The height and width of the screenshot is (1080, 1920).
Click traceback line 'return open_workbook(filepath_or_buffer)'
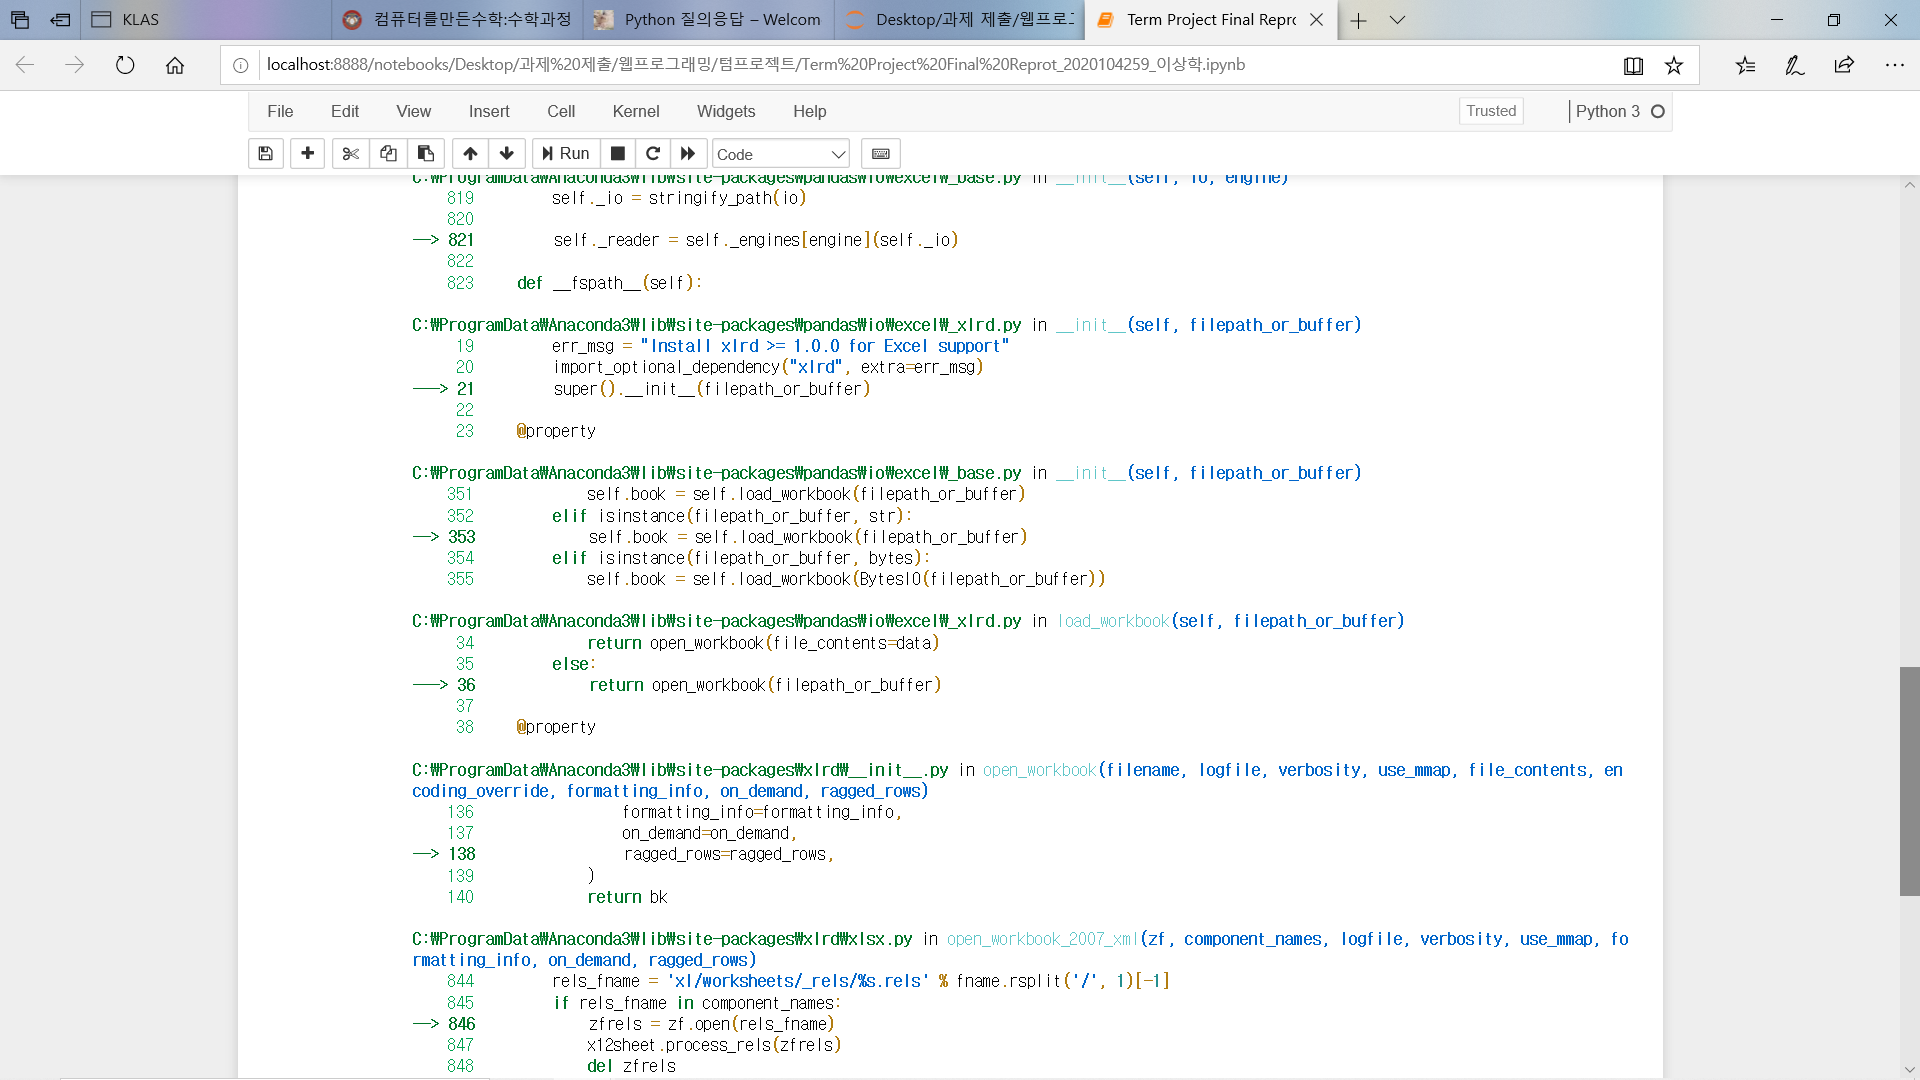765,685
